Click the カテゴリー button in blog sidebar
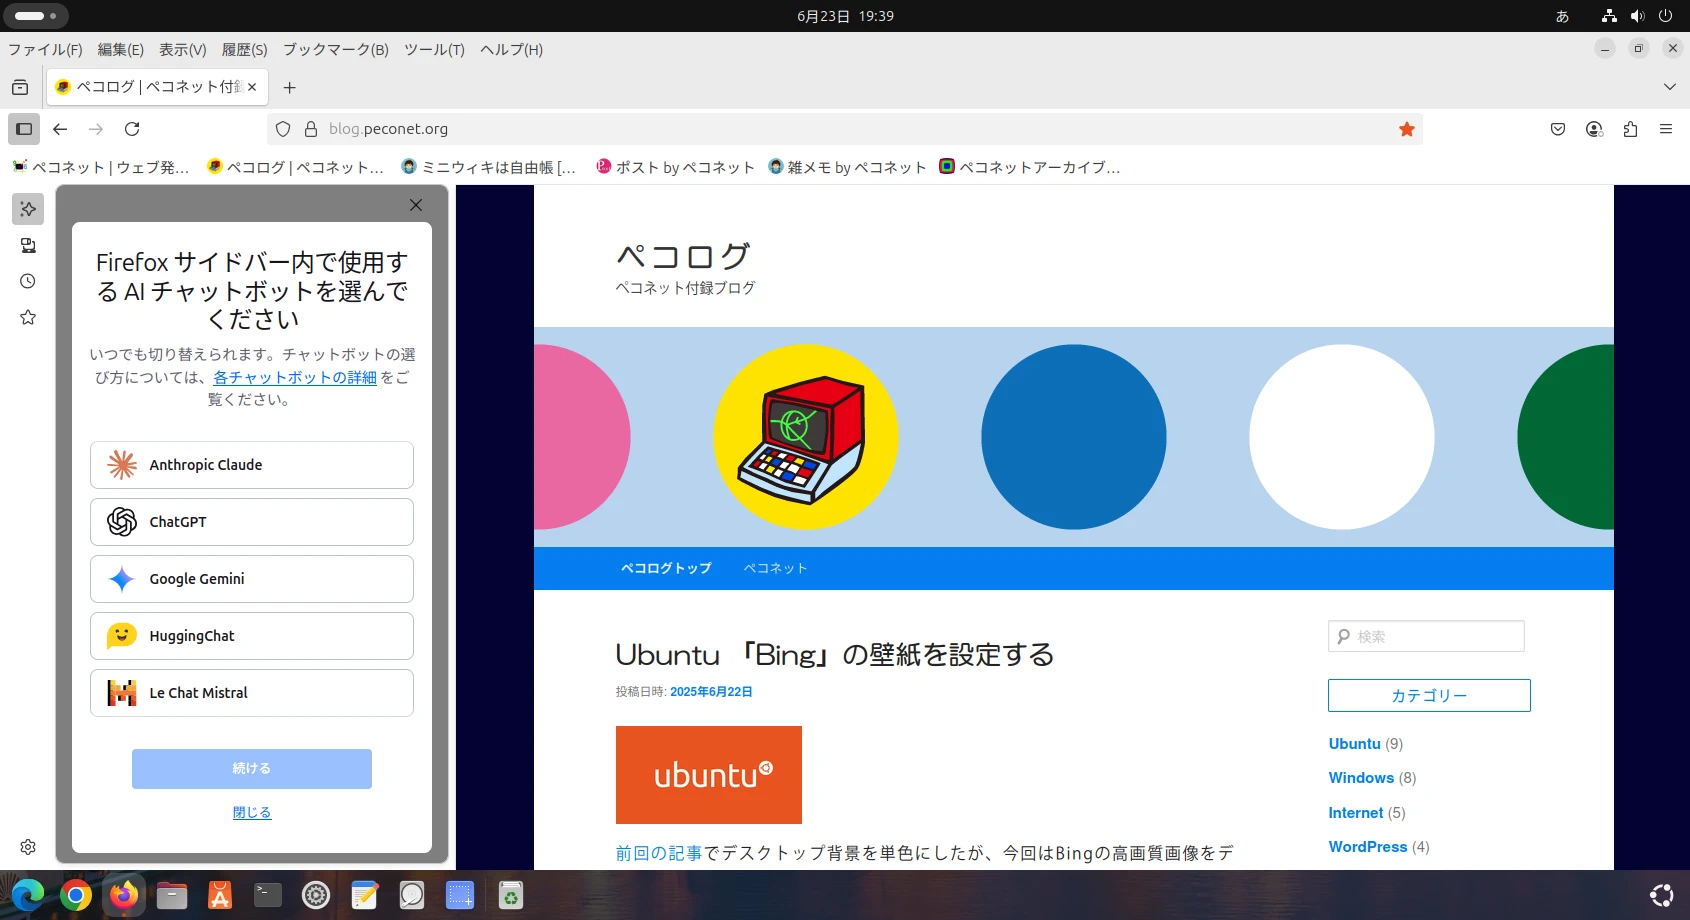Screen dimensions: 1690x920 1429,696
